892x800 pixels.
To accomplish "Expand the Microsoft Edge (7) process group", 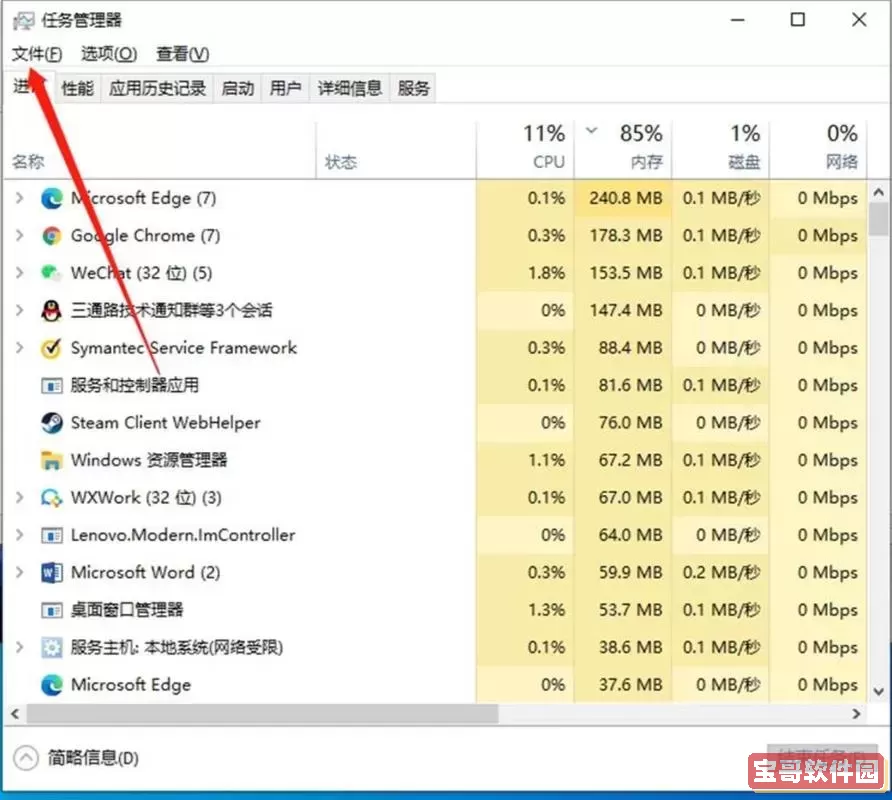I will coord(19,198).
